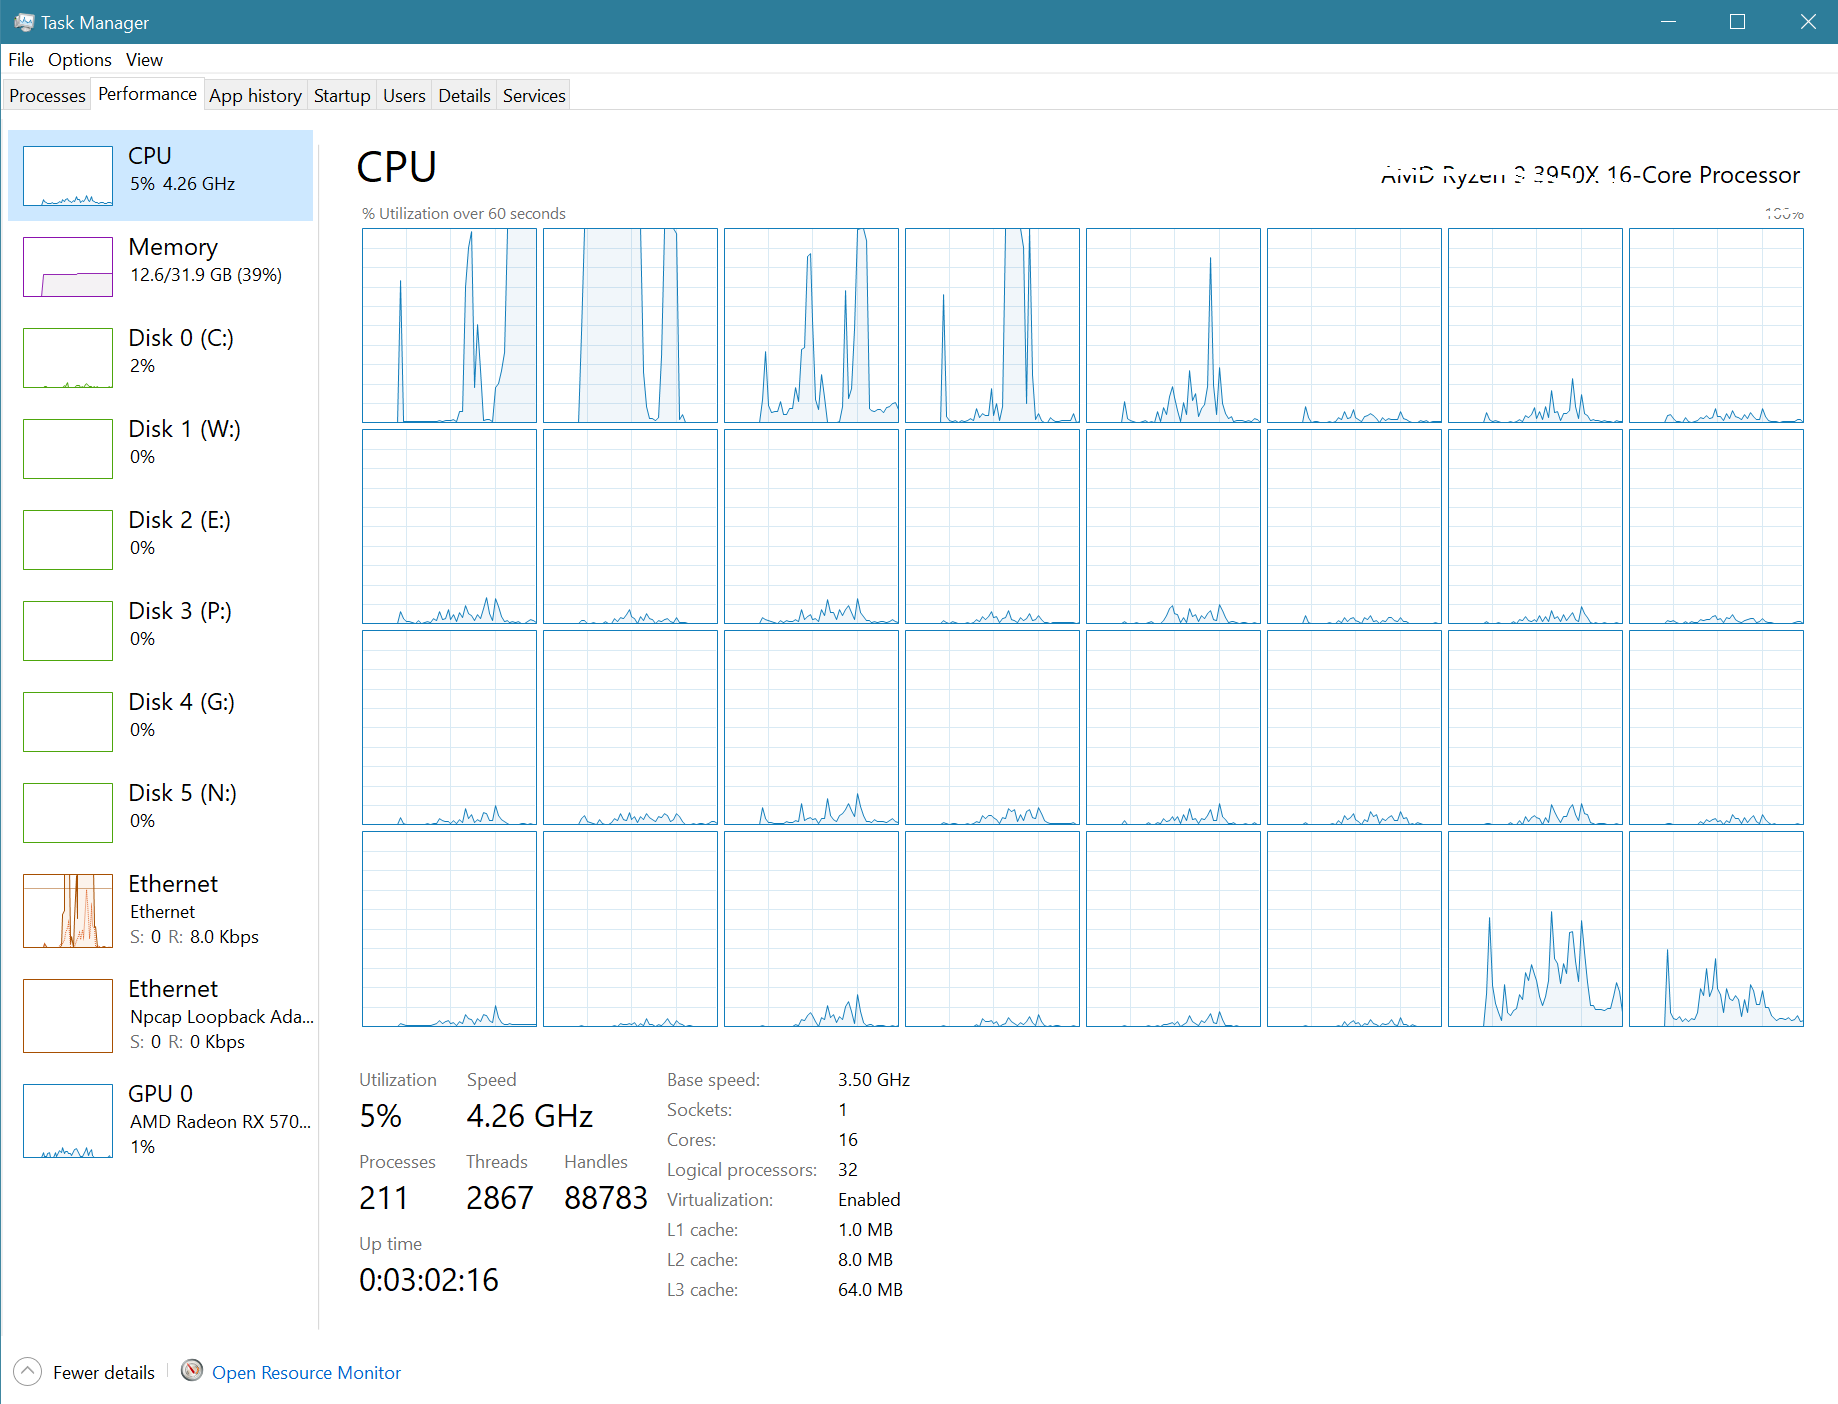Select Disk 4 (G:) entry
Image resolution: width=1838 pixels, height=1404 pixels.
160,721
